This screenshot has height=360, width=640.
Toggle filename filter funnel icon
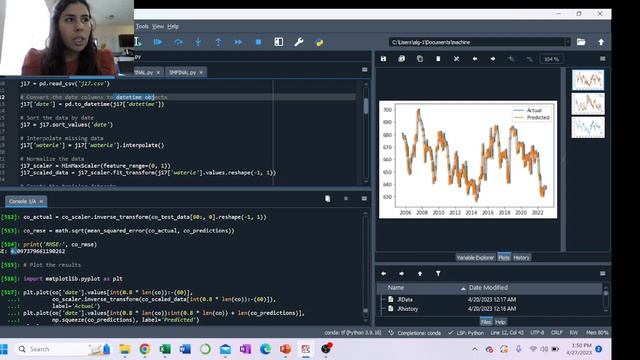point(438,273)
